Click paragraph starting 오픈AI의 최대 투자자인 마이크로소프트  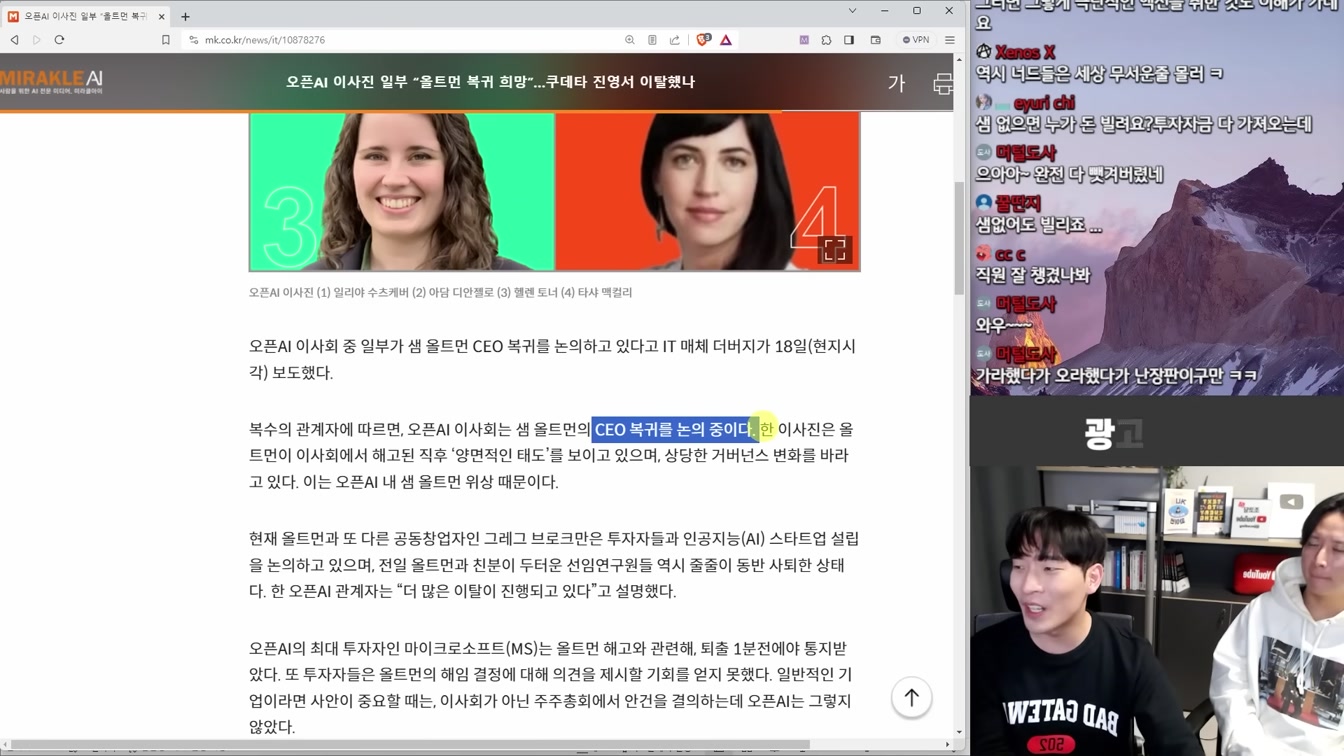[x=550, y=687]
